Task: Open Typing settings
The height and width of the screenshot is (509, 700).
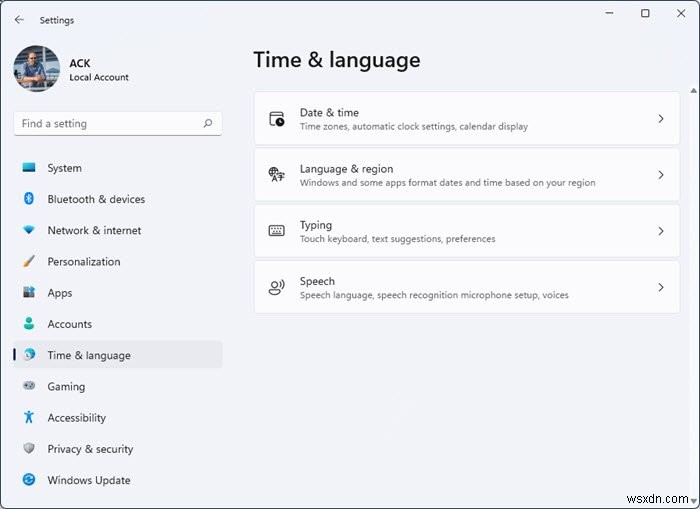Action: [x=467, y=231]
